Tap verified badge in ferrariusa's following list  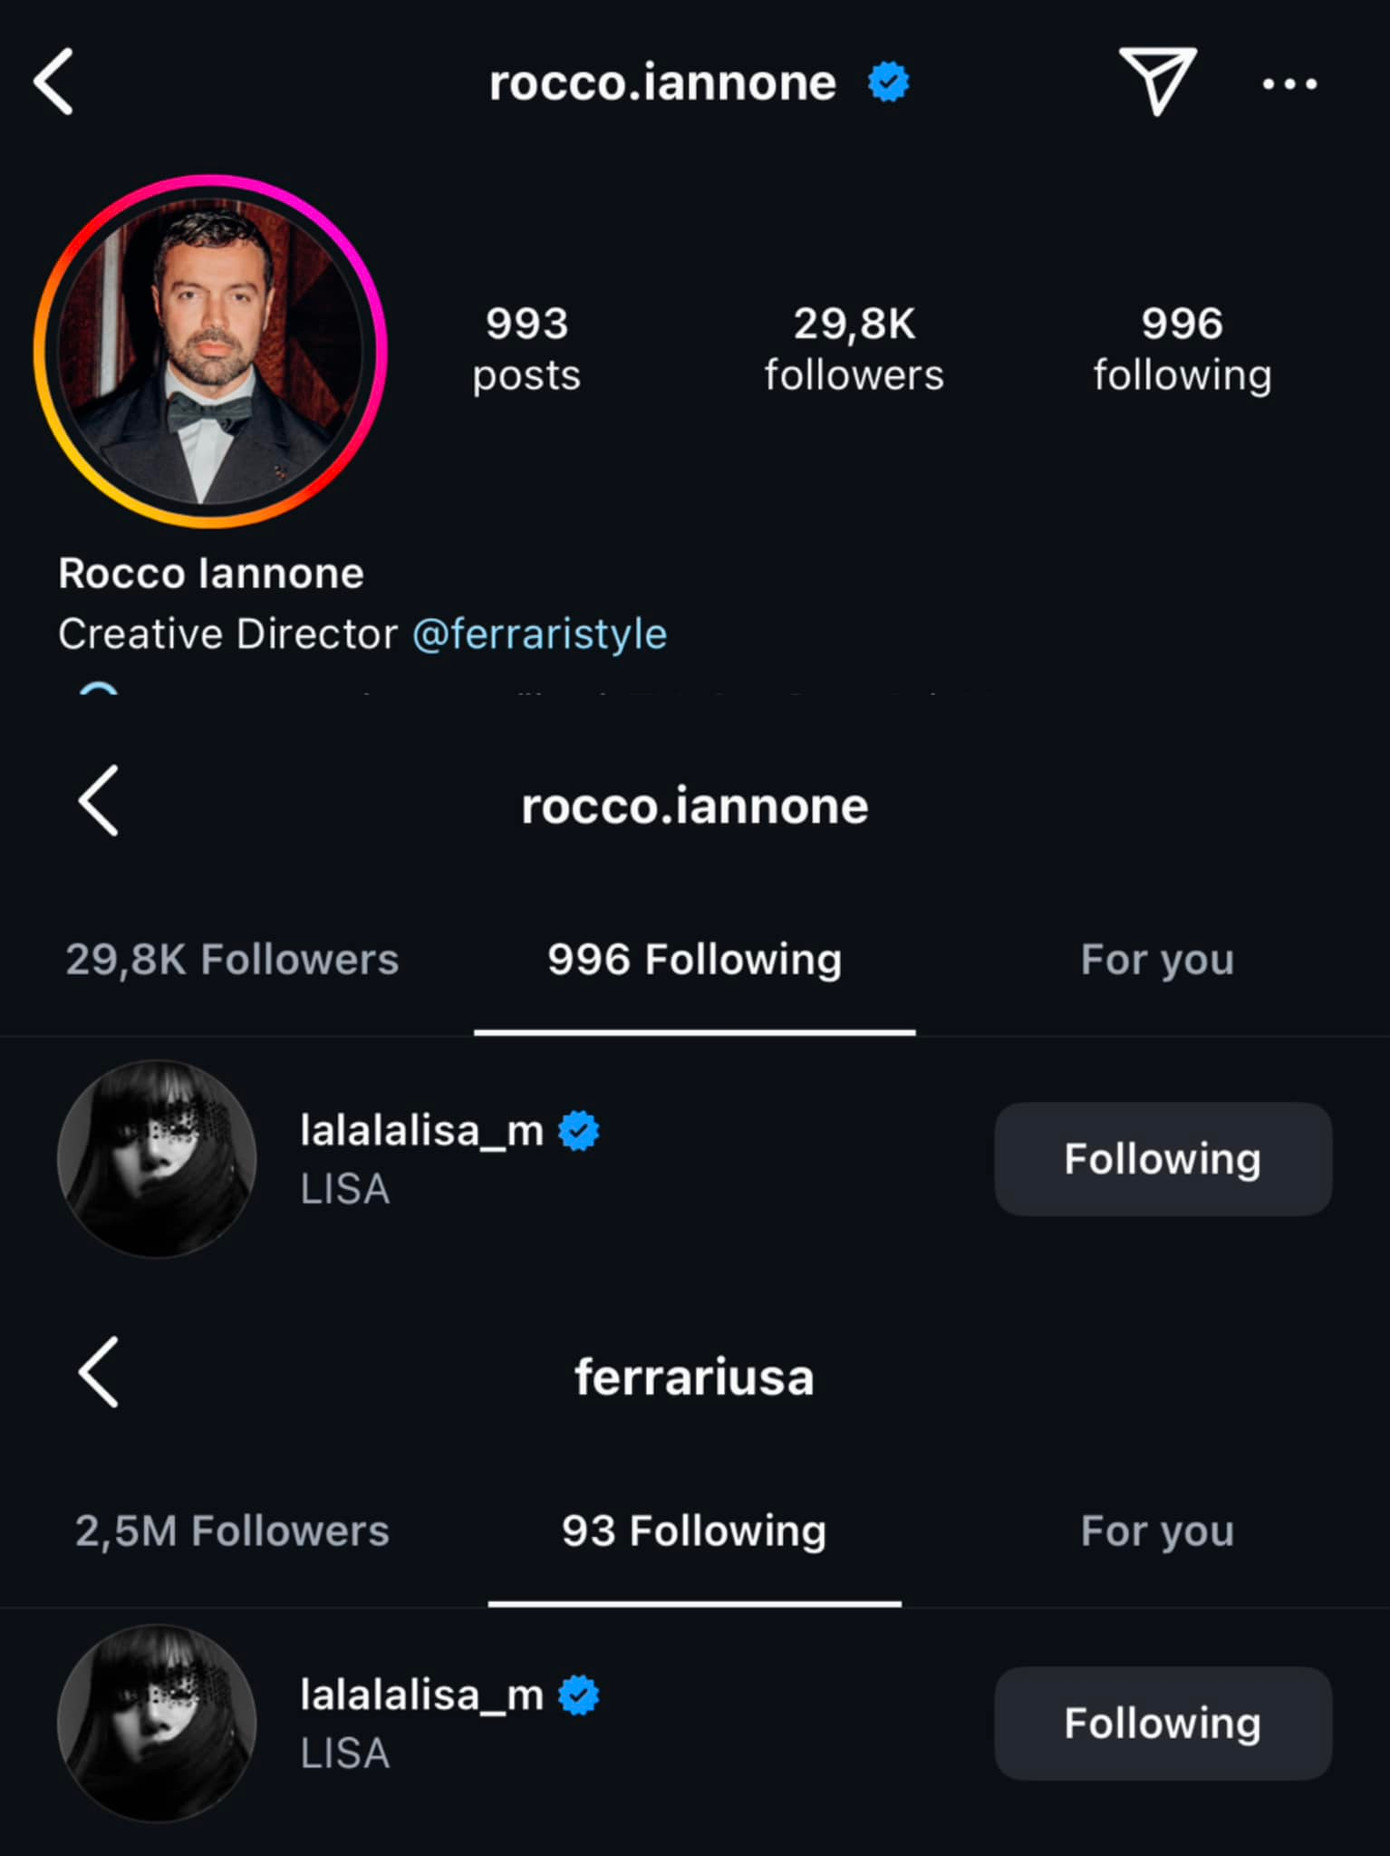coord(579,1695)
